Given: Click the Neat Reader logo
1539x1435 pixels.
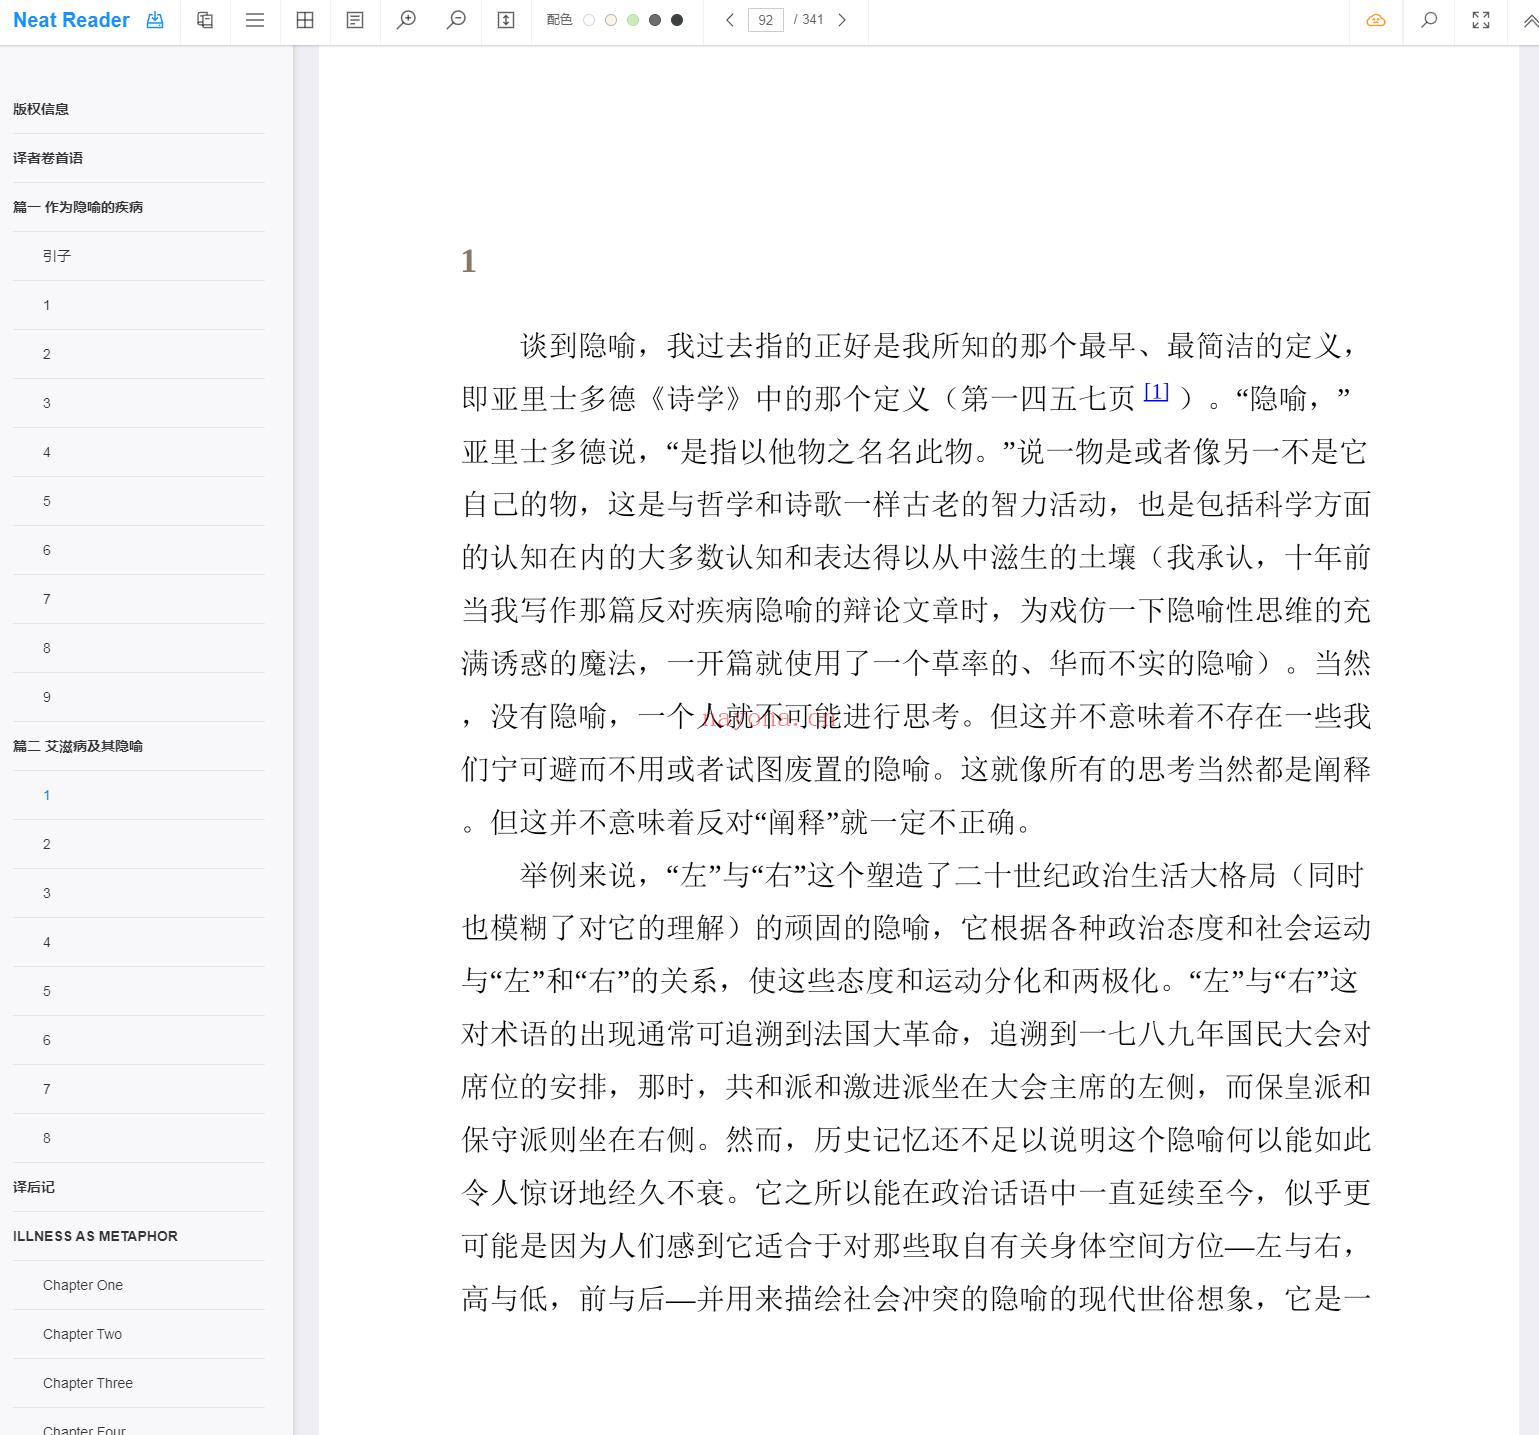Looking at the screenshot, I should pyautogui.click(x=71, y=20).
